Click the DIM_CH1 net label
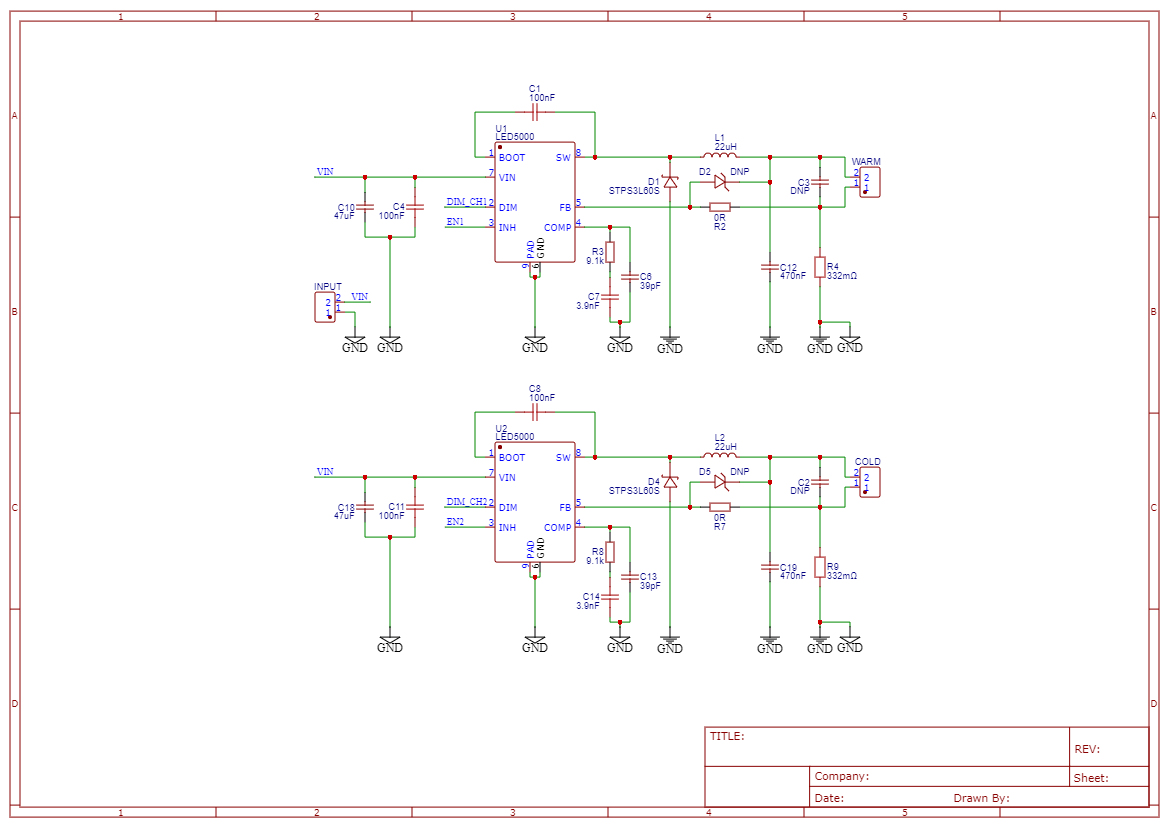 466,200
